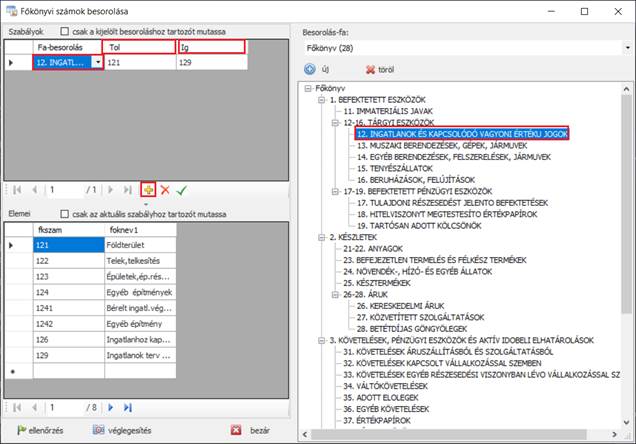Viewport: 636px width, 444px height.
Task: Select 25. KÉSZTERMÉKEK tree item
Action: click(x=377, y=283)
